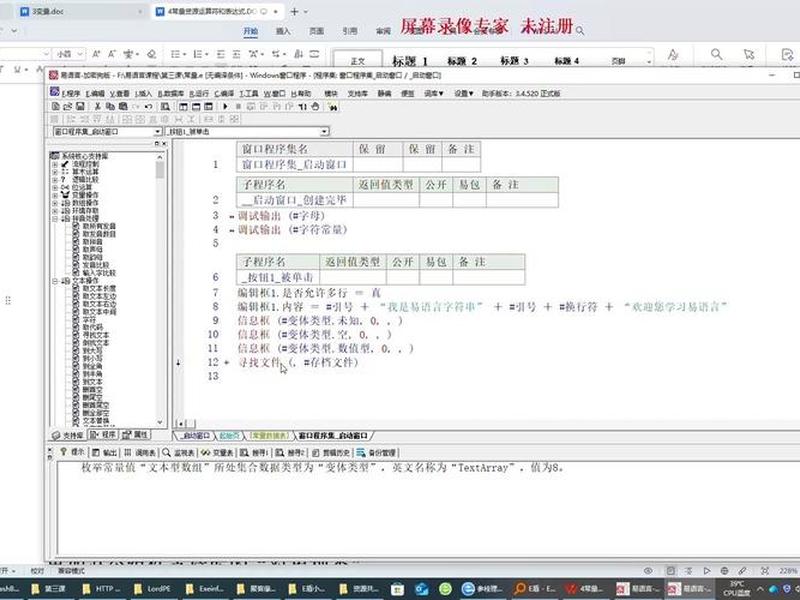Expand the 寻找文件 code line plus
800x600 pixels.
click(227, 362)
